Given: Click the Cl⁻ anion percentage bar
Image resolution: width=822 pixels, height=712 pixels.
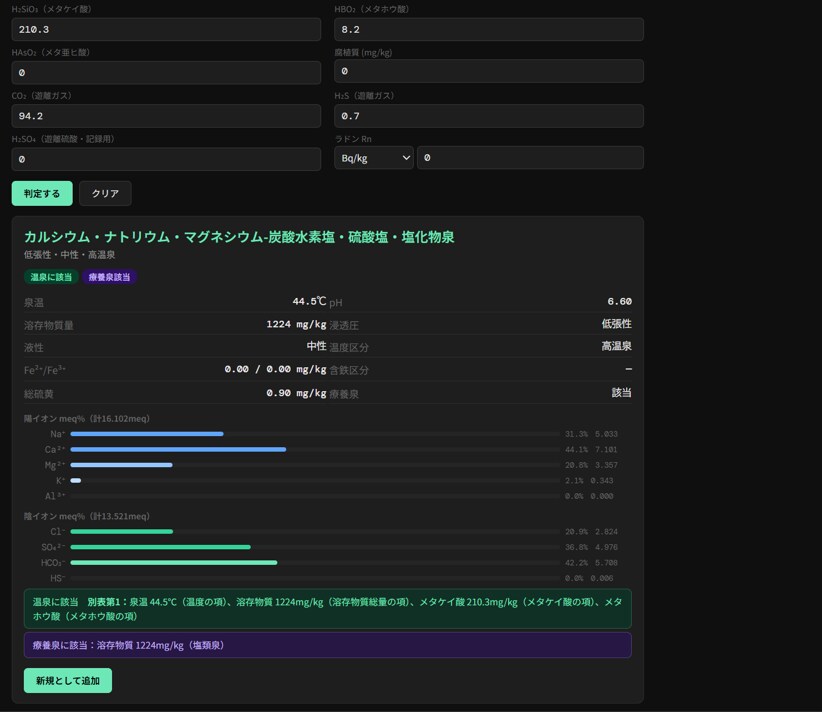Looking at the screenshot, I should coord(315,532).
